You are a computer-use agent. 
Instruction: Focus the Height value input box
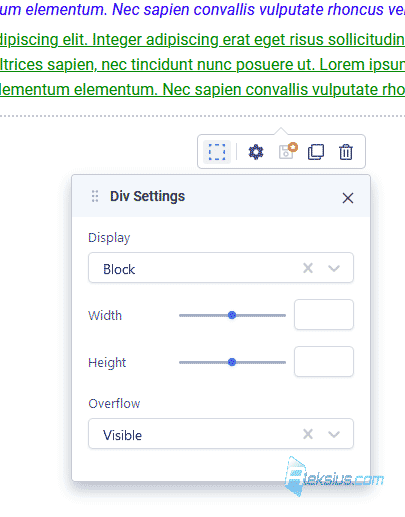[x=324, y=362]
